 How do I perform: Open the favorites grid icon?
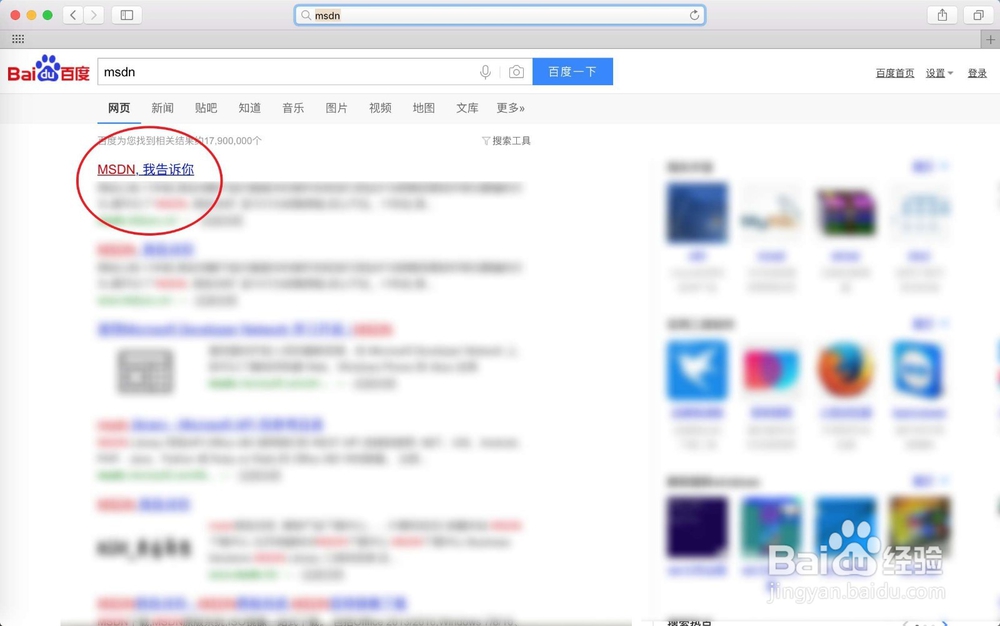tap(18, 39)
